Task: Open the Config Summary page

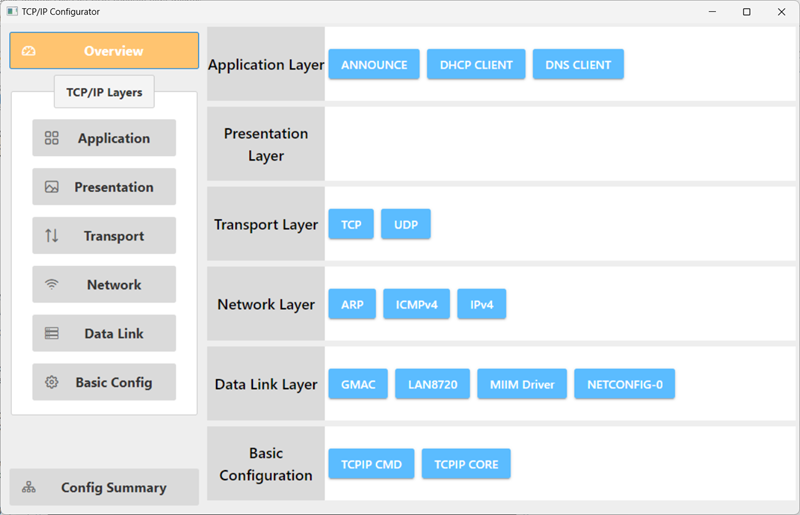Action: (x=104, y=487)
